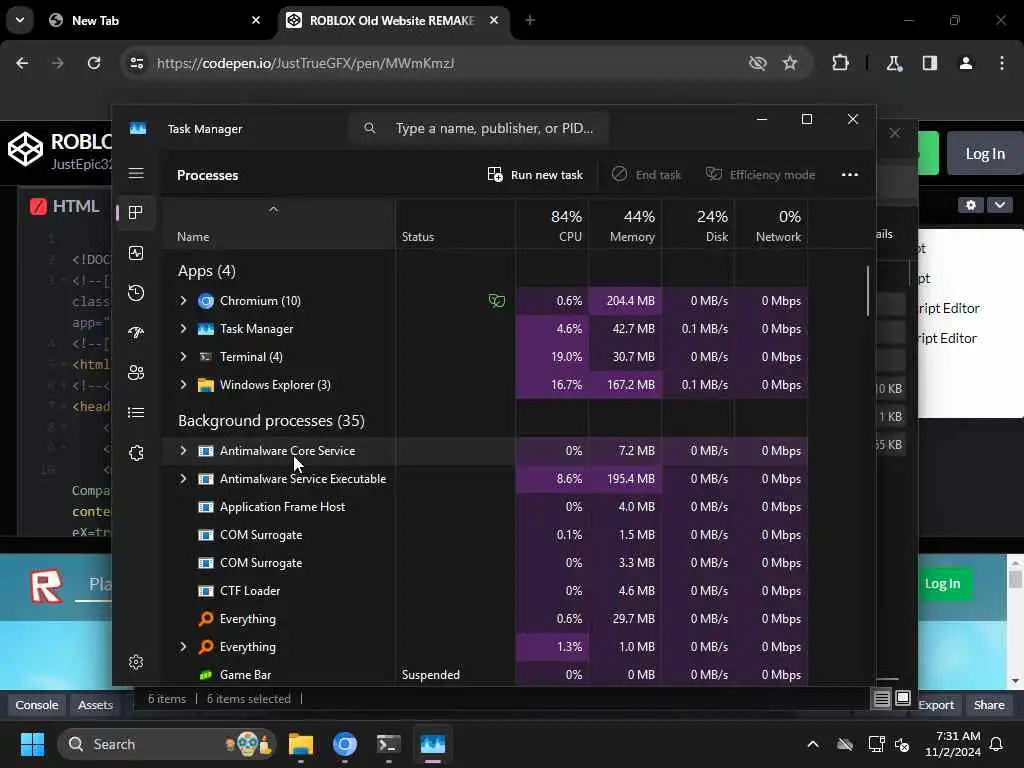Expand the second Everything process row
The width and height of the screenshot is (1024, 768).
[x=184, y=647]
